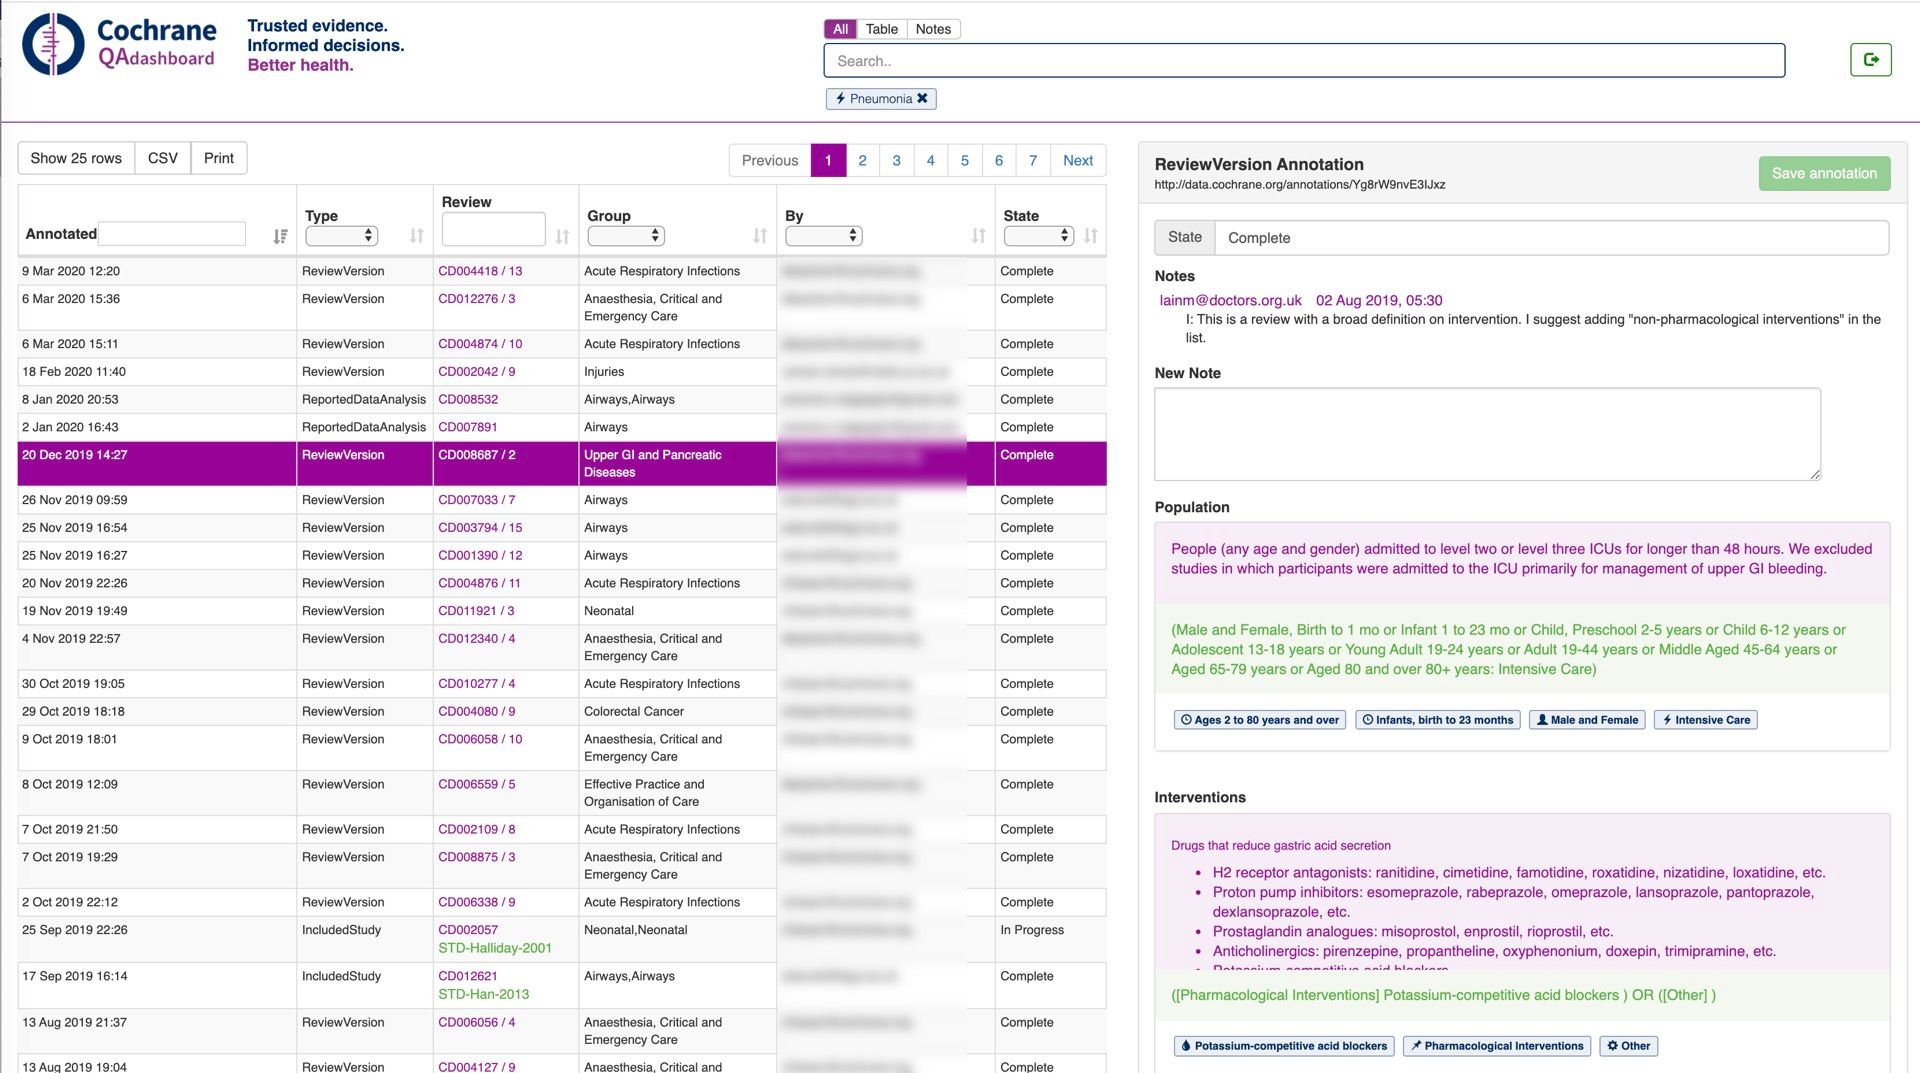1920x1073 pixels.
Task: Select the Table filter tab
Action: coord(880,29)
